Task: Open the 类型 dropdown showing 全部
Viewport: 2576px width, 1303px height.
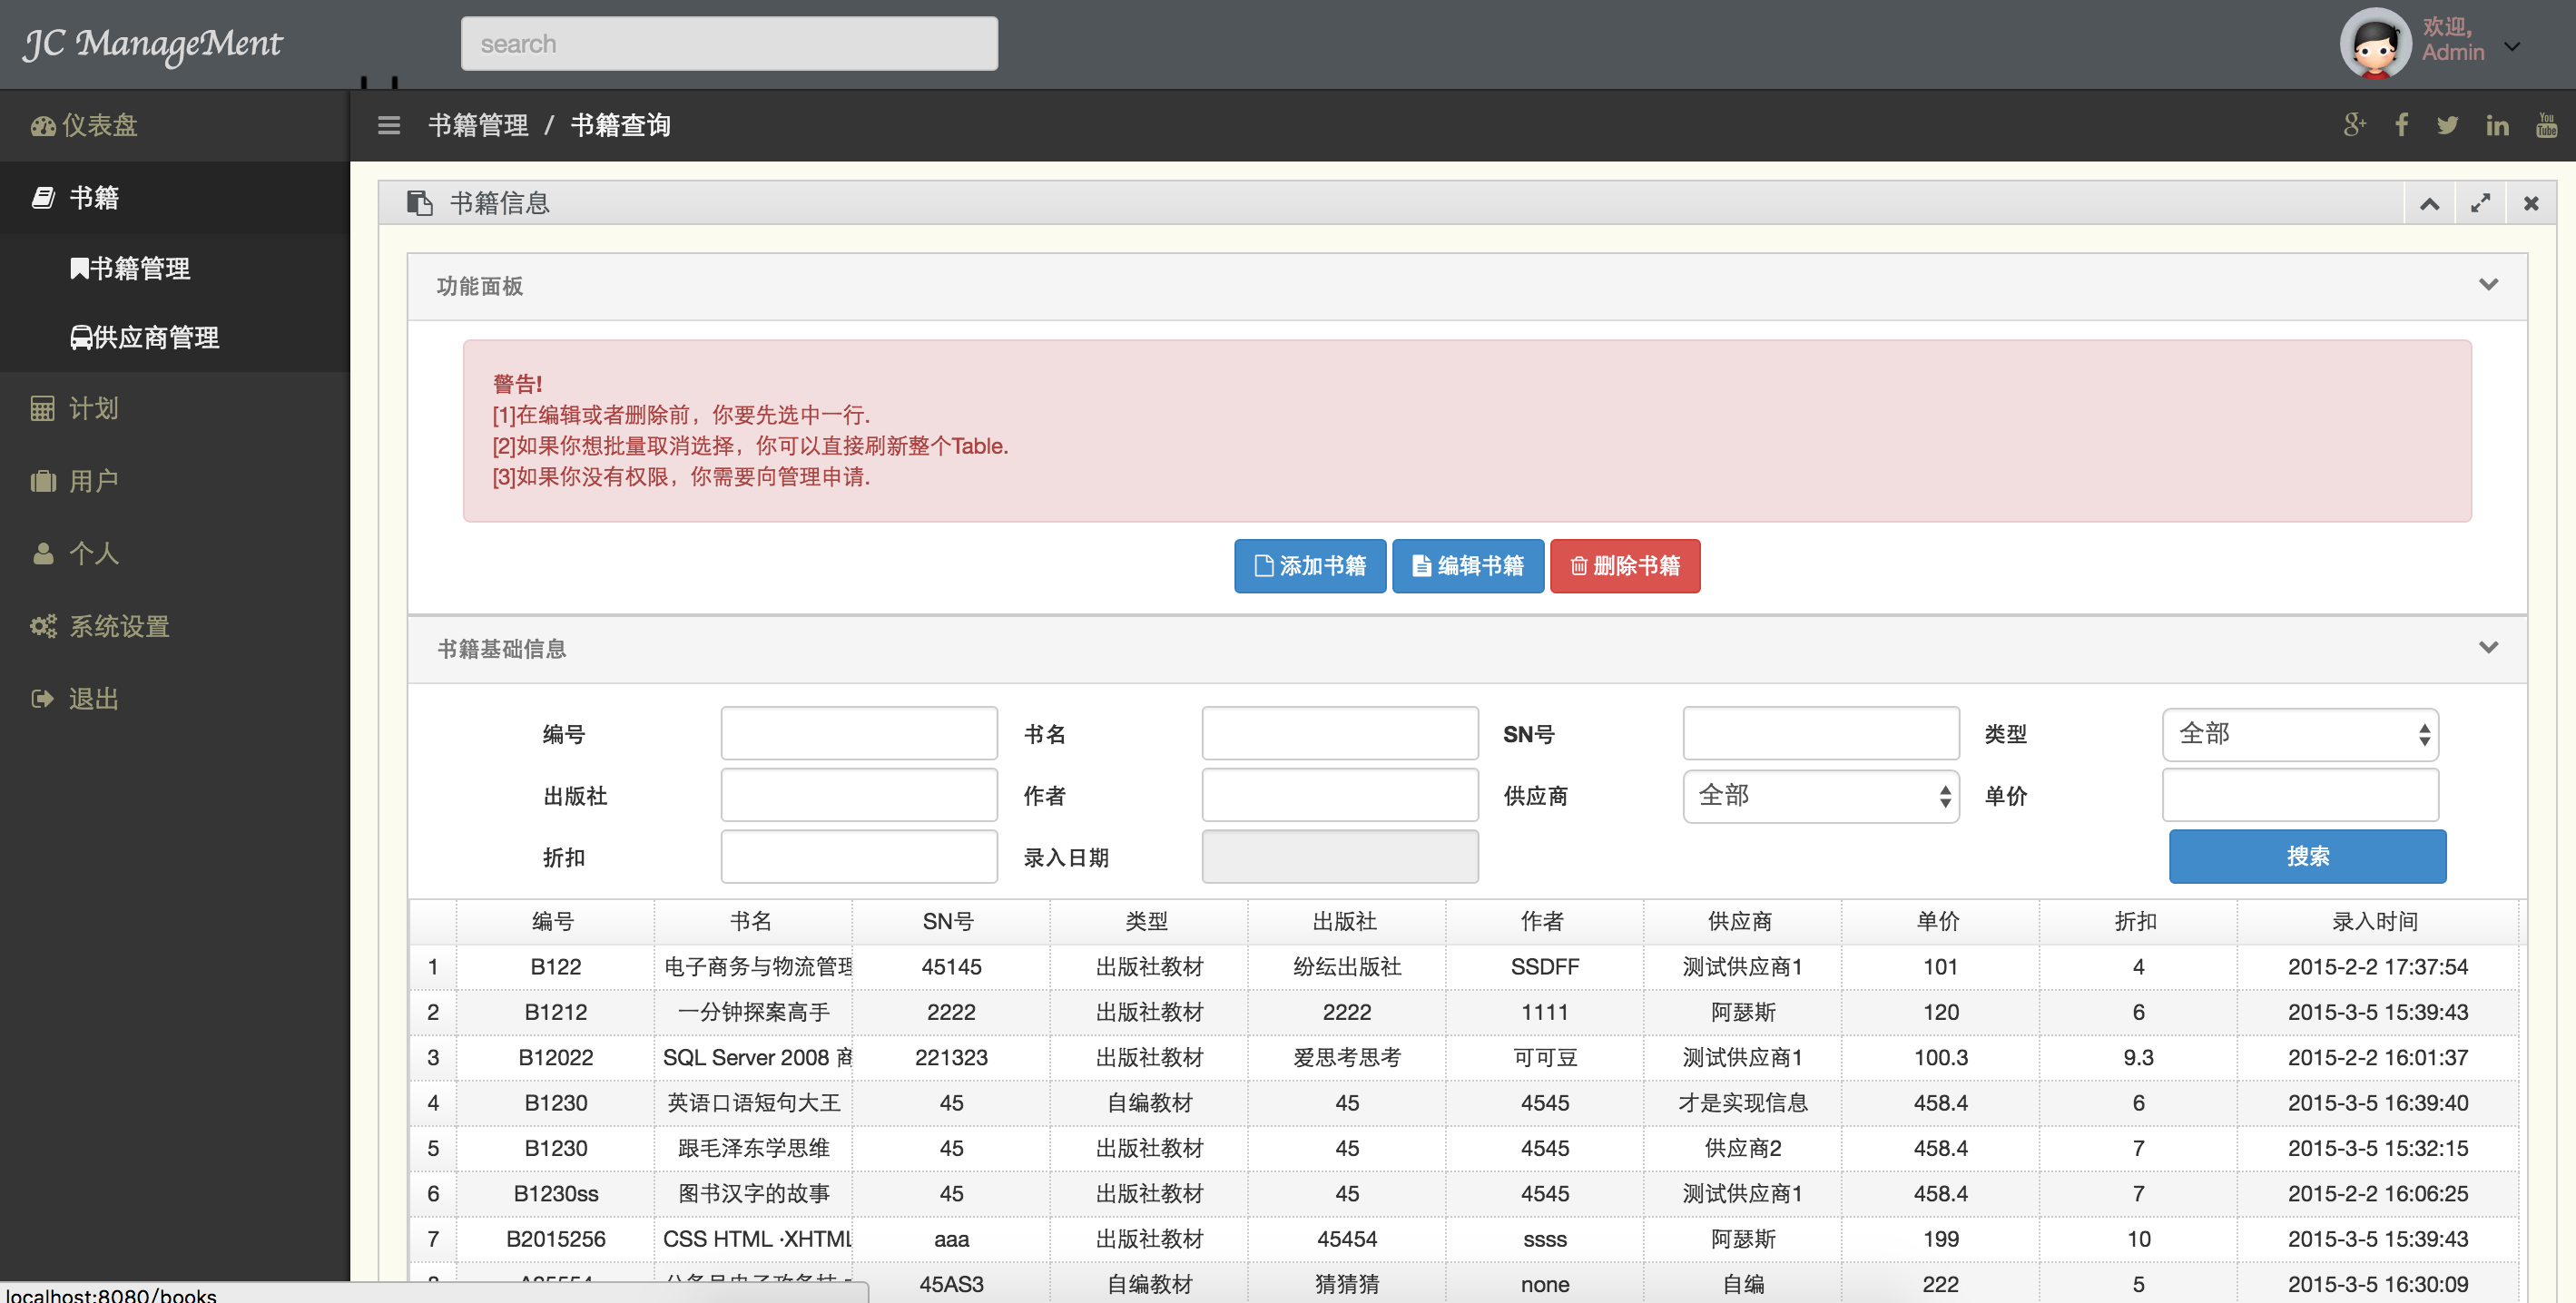Action: (2300, 734)
